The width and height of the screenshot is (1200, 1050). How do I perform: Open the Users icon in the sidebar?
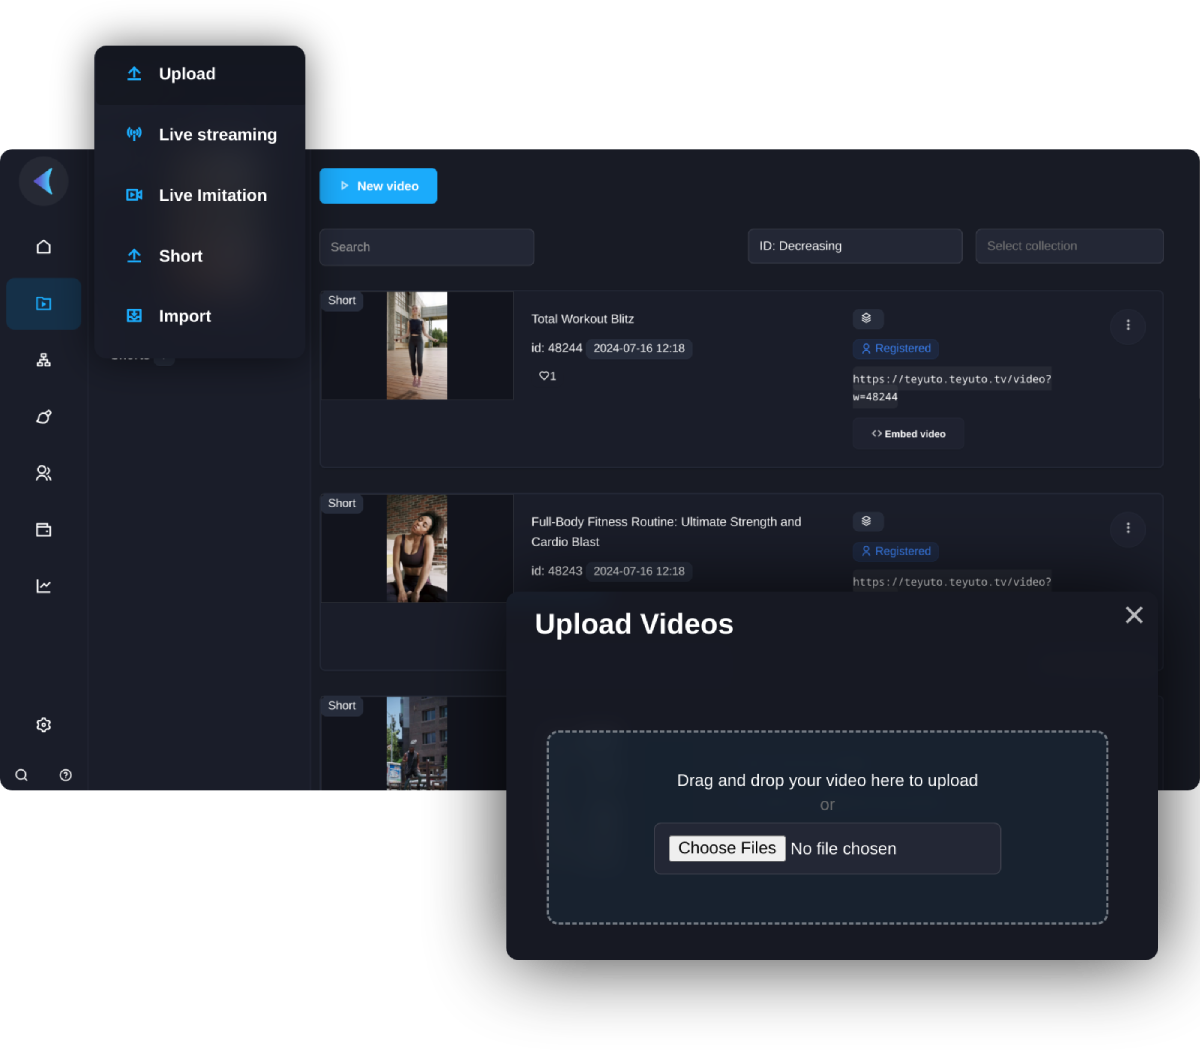[x=43, y=473]
